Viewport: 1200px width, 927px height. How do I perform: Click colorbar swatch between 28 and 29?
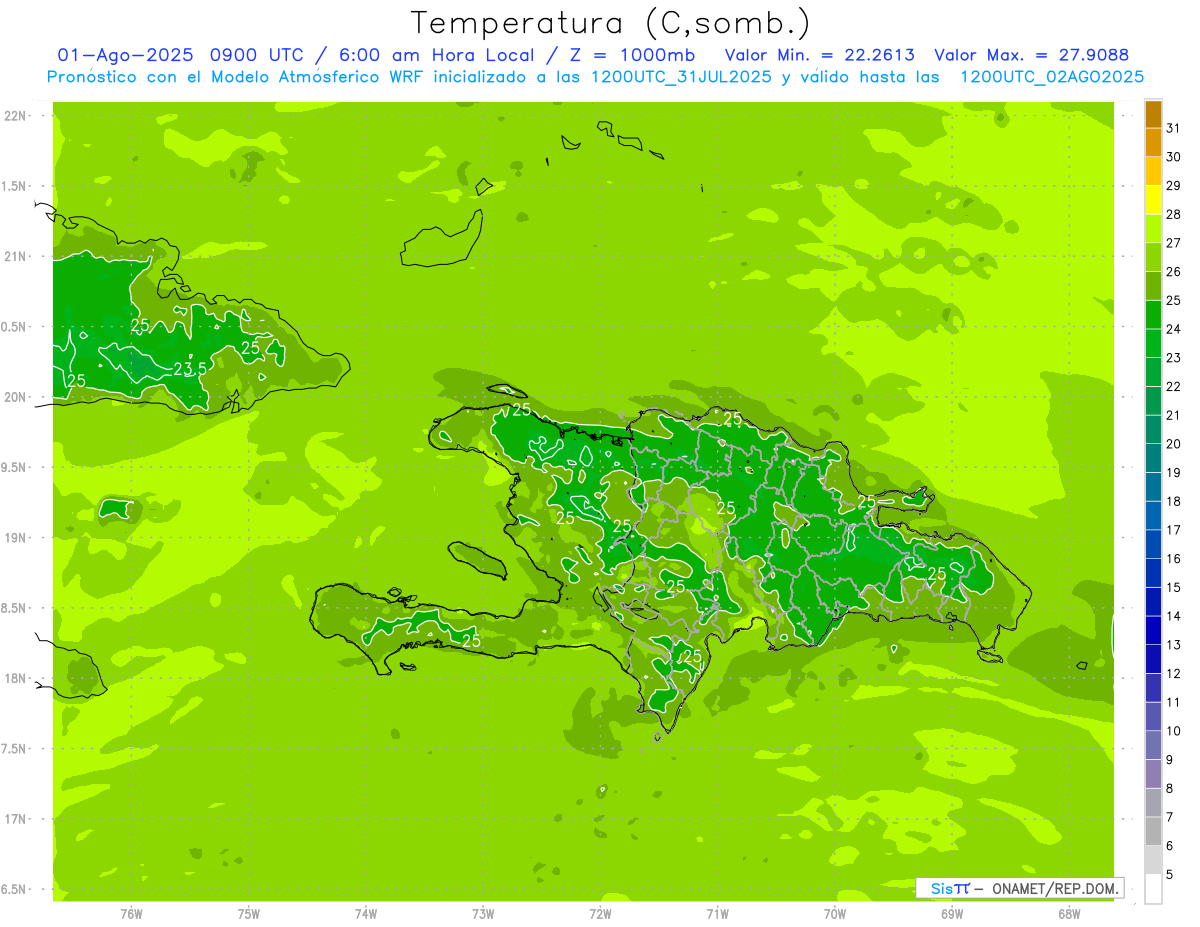coord(1153,201)
